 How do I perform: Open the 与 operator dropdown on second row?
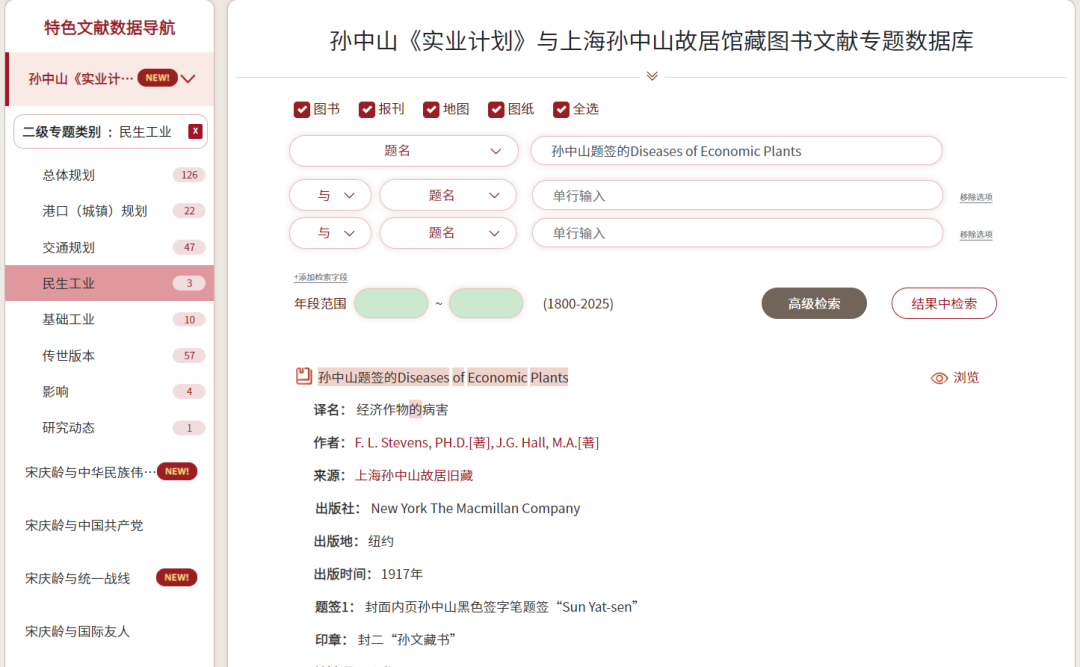330,195
